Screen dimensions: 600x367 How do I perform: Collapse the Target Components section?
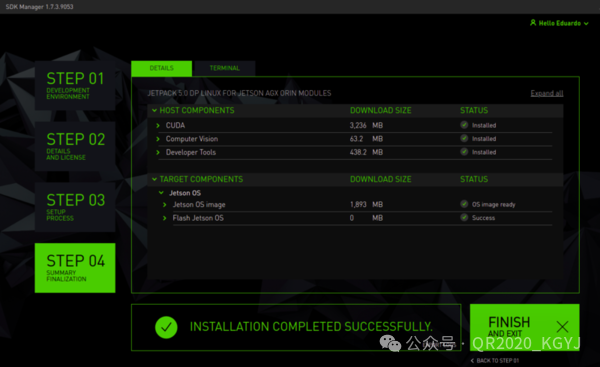[154, 179]
